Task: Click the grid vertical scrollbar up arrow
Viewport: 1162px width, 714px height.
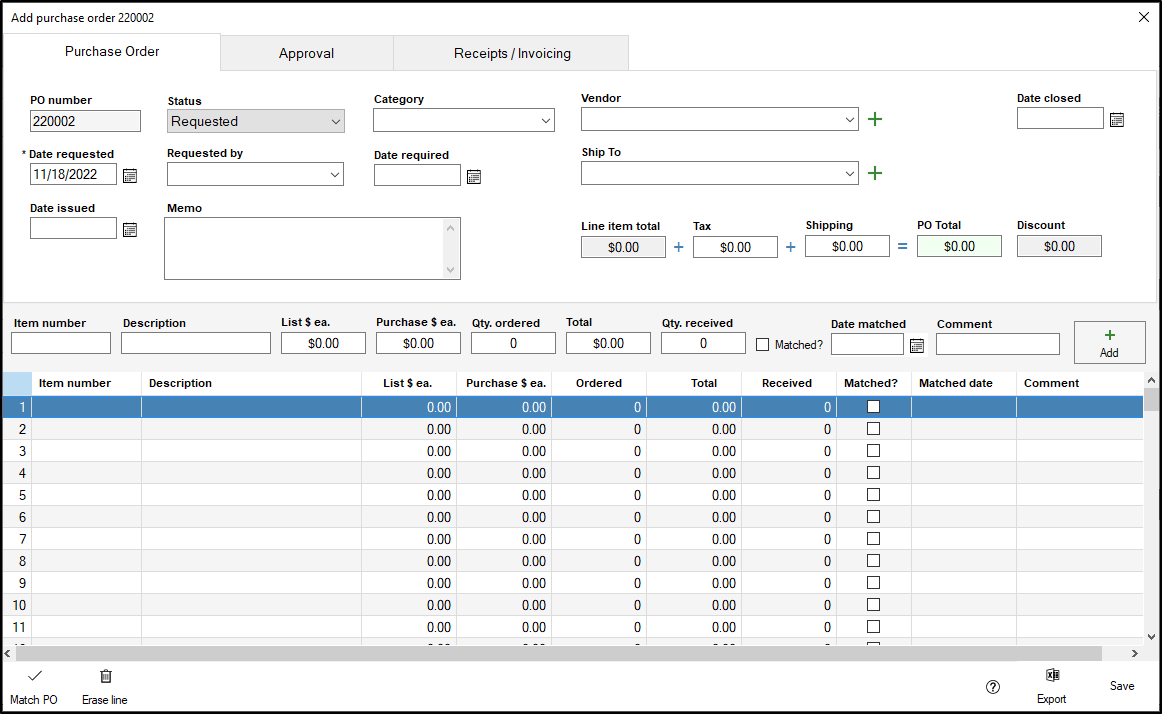Action: [1151, 380]
